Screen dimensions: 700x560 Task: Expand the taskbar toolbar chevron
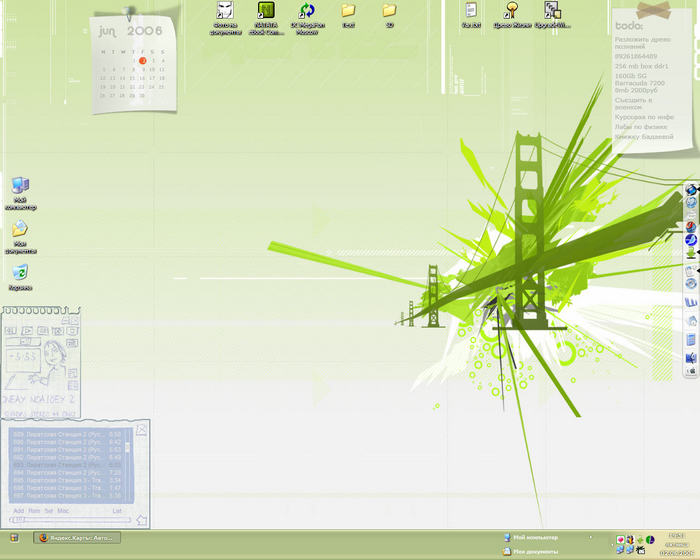[x=591, y=537]
